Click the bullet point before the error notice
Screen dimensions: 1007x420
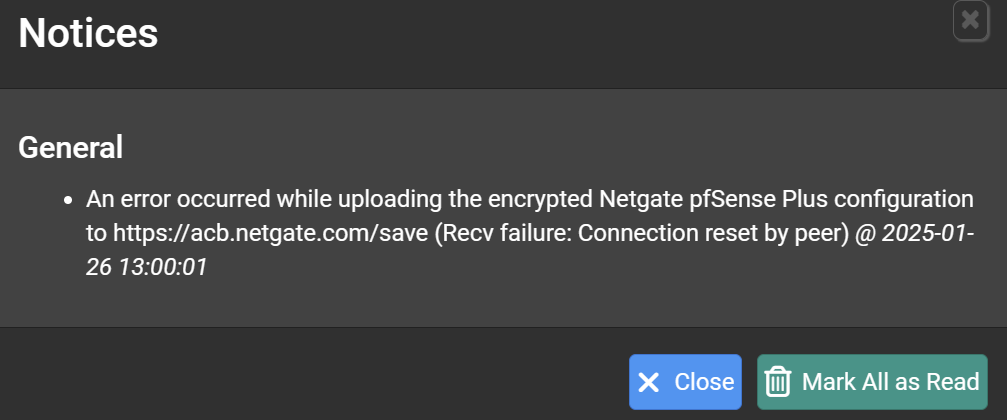(69, 201)
